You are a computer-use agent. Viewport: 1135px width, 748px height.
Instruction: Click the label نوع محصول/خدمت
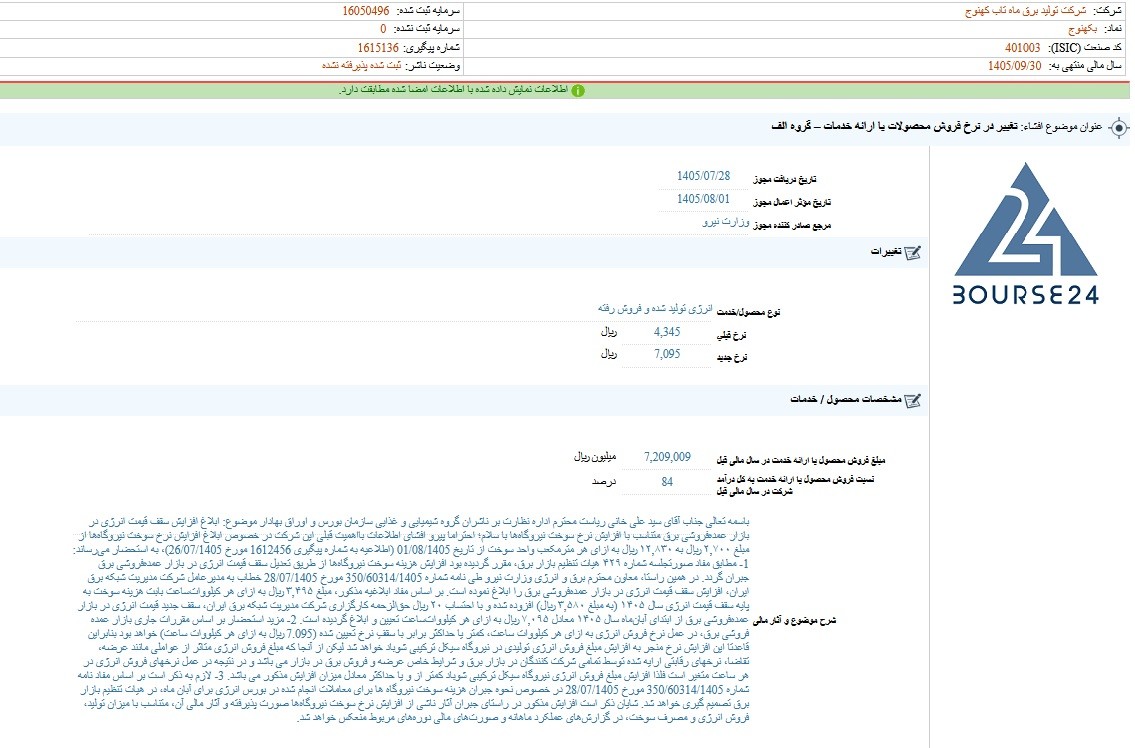(748, 312)
